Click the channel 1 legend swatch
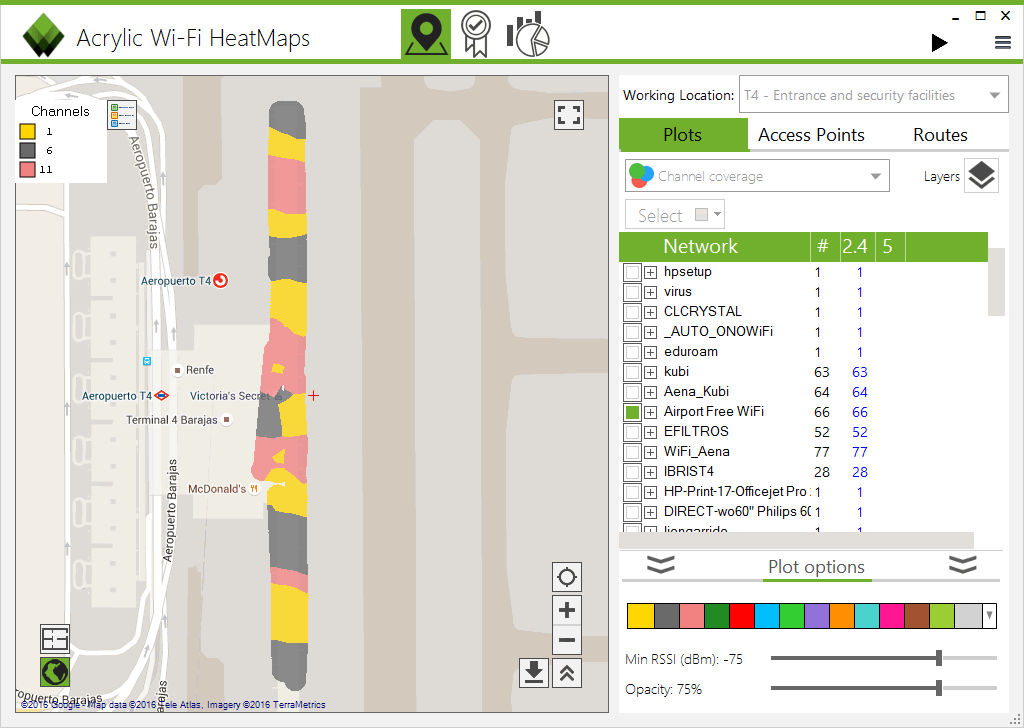Screen dimensions: 1024x728 (x=27, y=131)
